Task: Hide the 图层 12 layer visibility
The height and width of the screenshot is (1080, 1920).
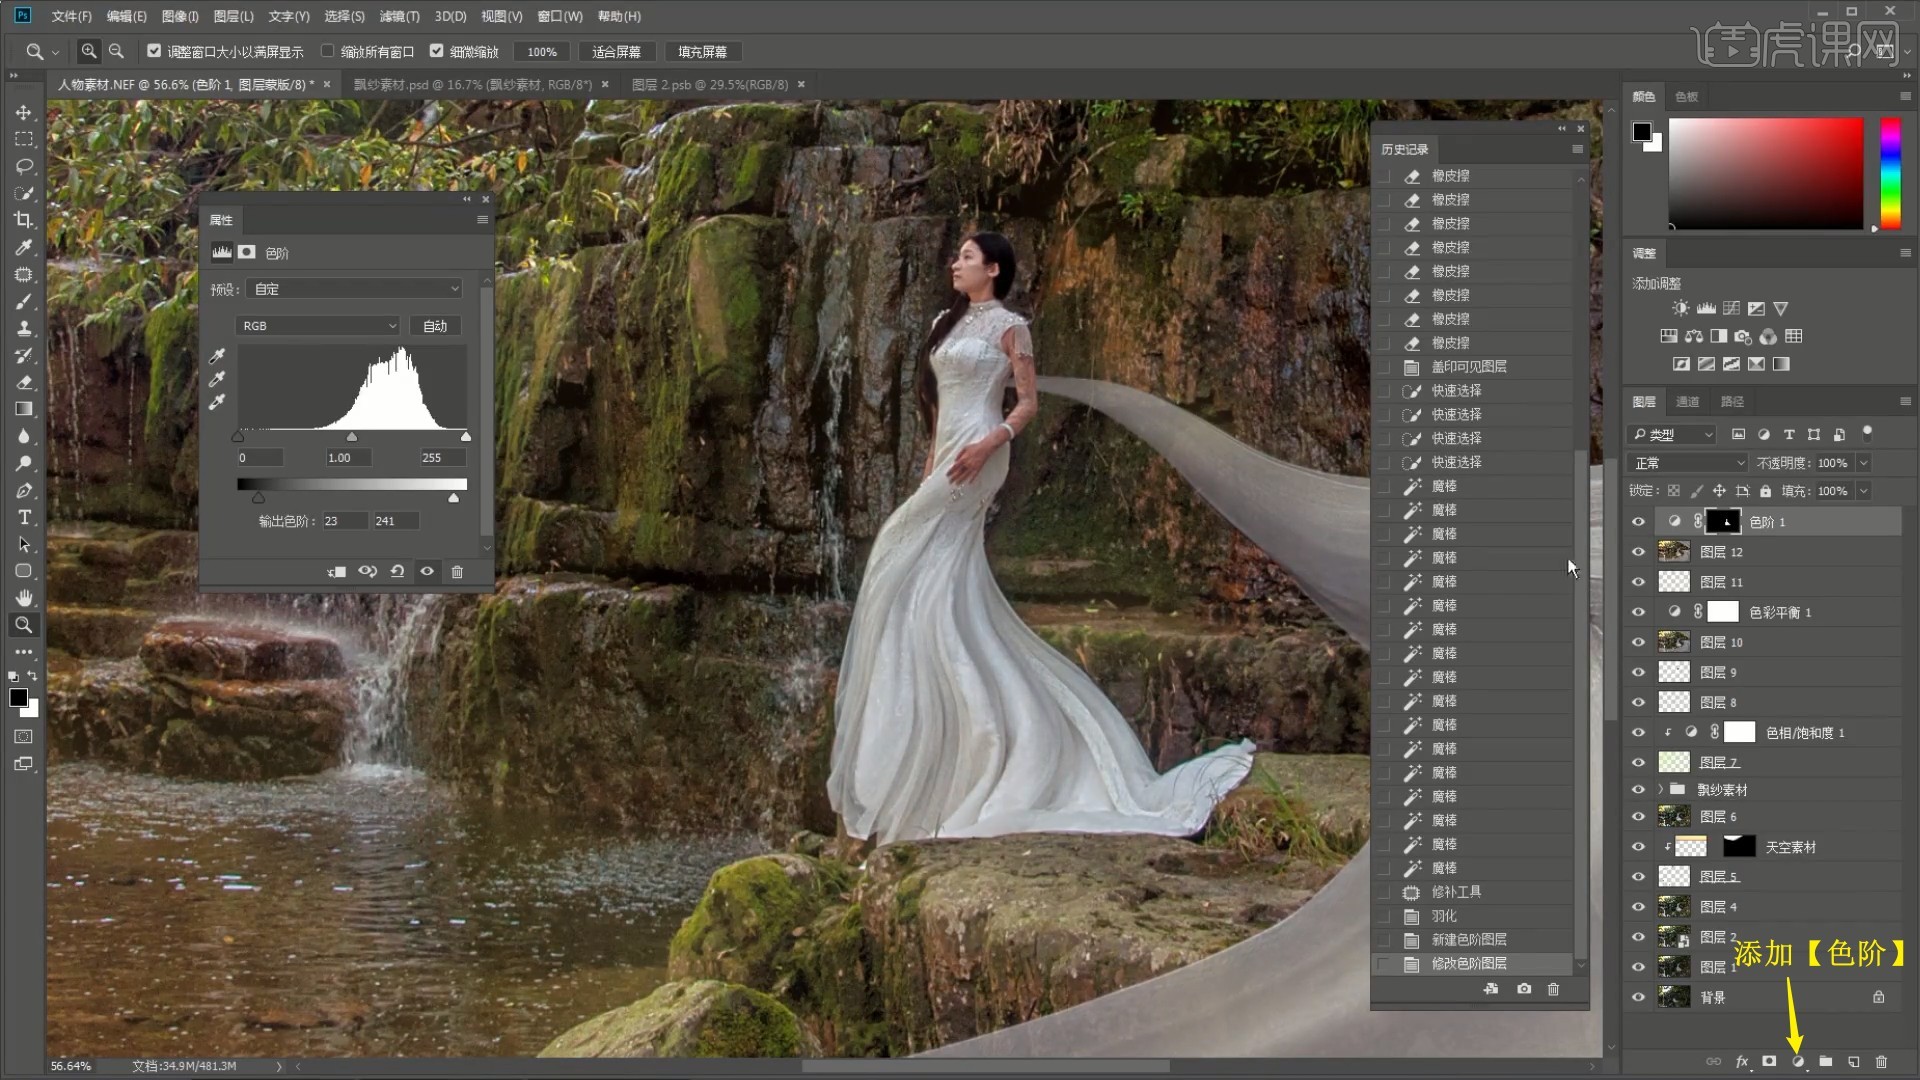Action: click(1638, 552)
